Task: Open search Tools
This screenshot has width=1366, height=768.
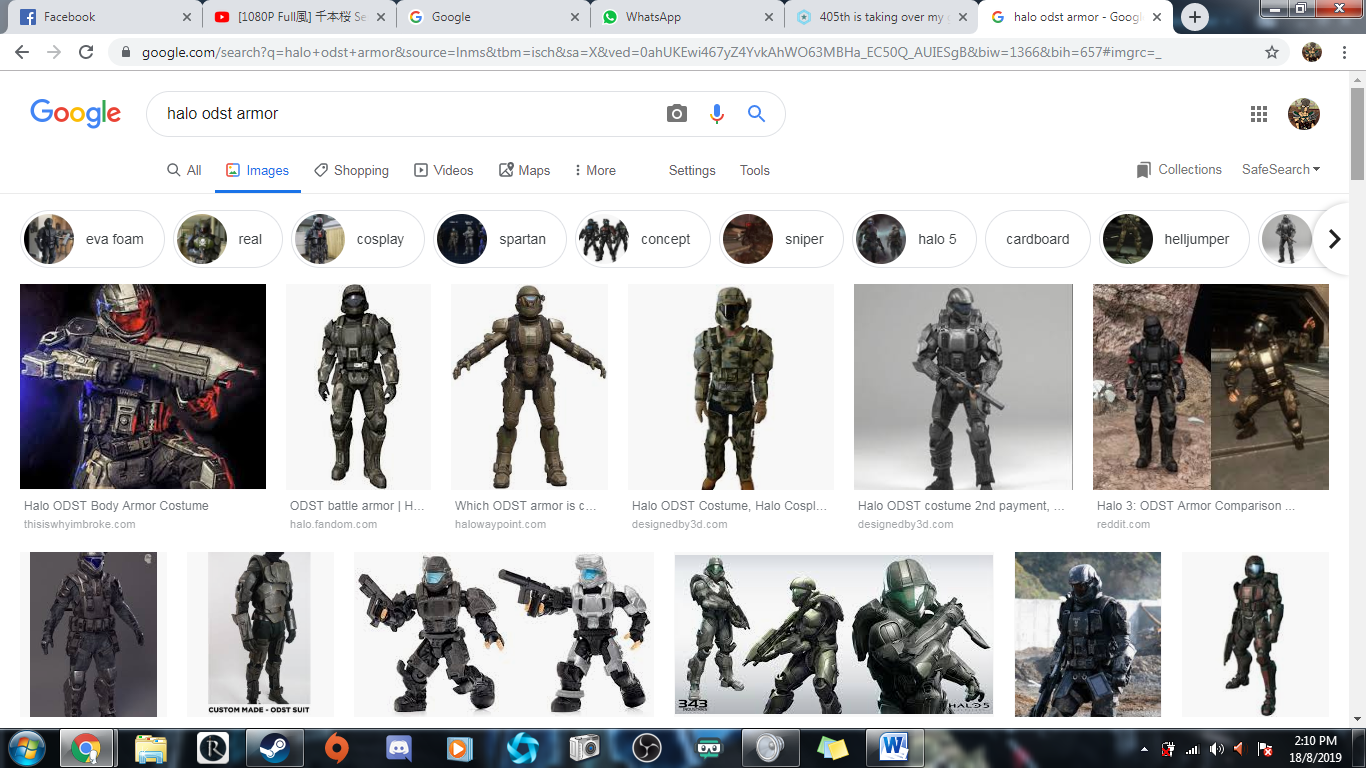Action: coord(755,171)
